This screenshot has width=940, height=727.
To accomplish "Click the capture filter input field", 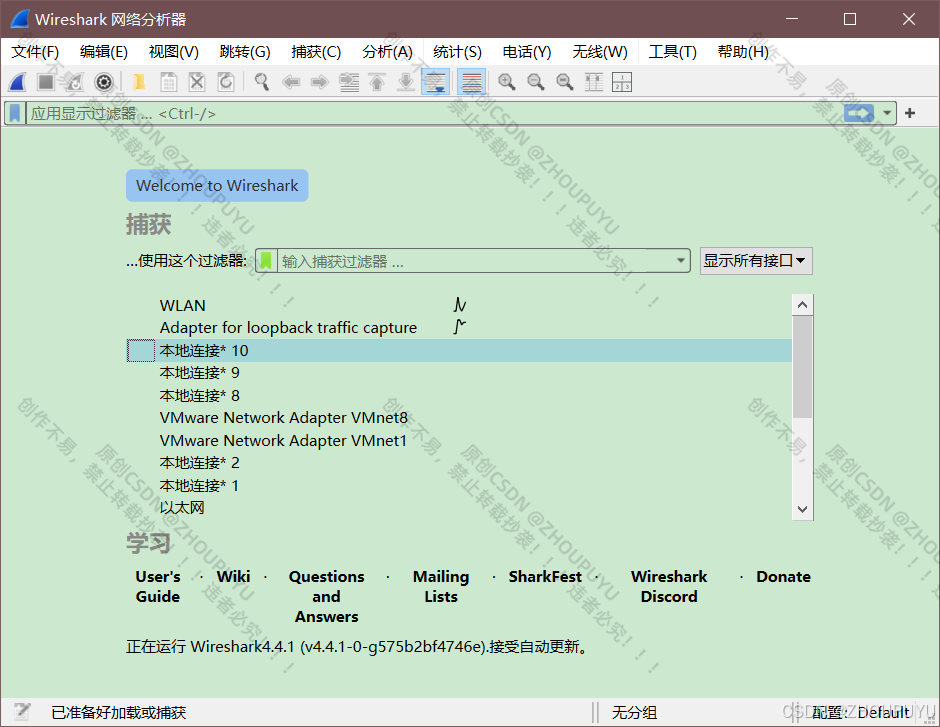I will (475, 261).
